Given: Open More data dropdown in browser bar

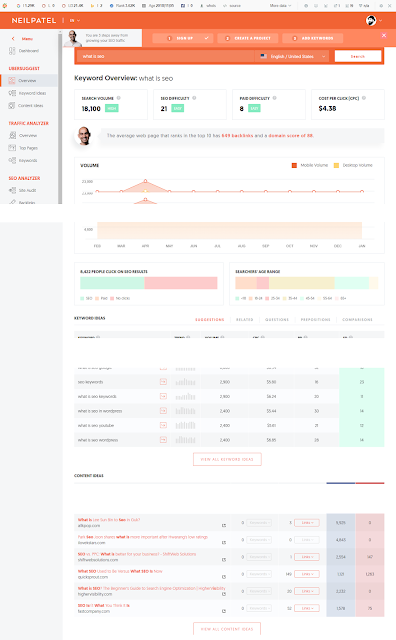Looking at the screenshot, I should coord(280,6).
